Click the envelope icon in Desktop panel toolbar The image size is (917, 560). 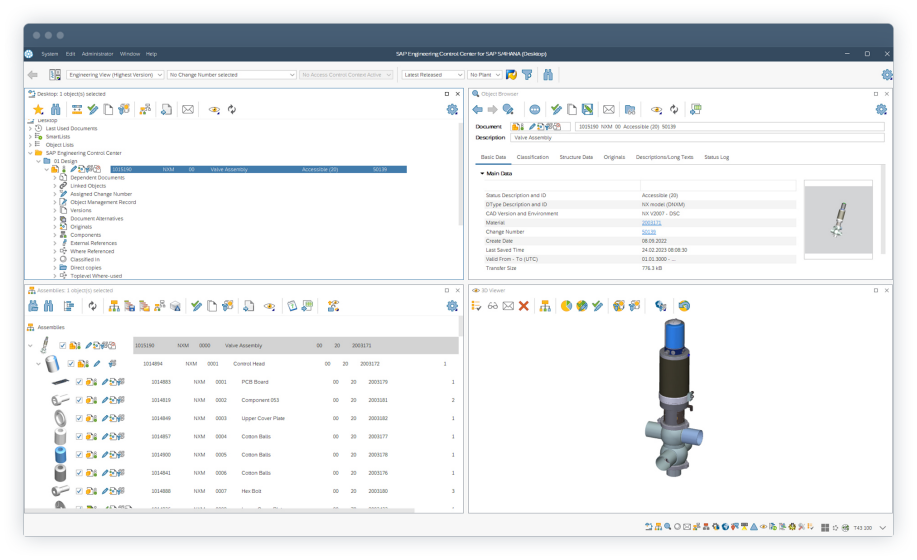click(188, 109)
